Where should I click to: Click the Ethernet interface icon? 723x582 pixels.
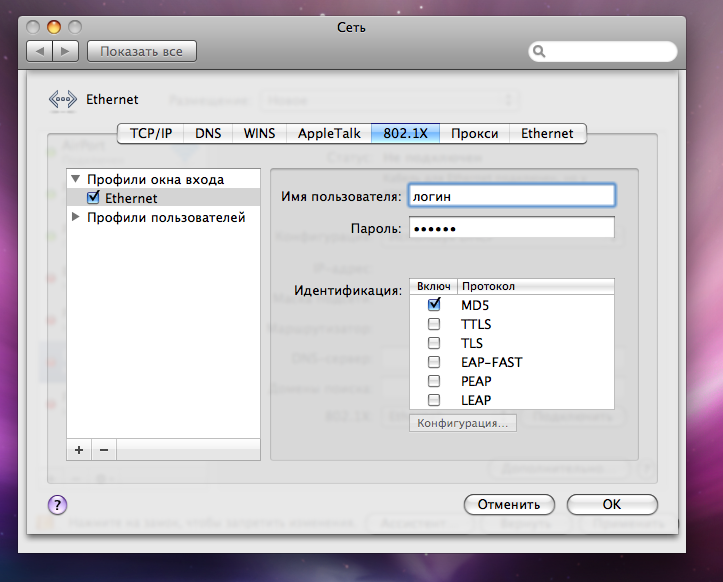click(x=63, y=100)
